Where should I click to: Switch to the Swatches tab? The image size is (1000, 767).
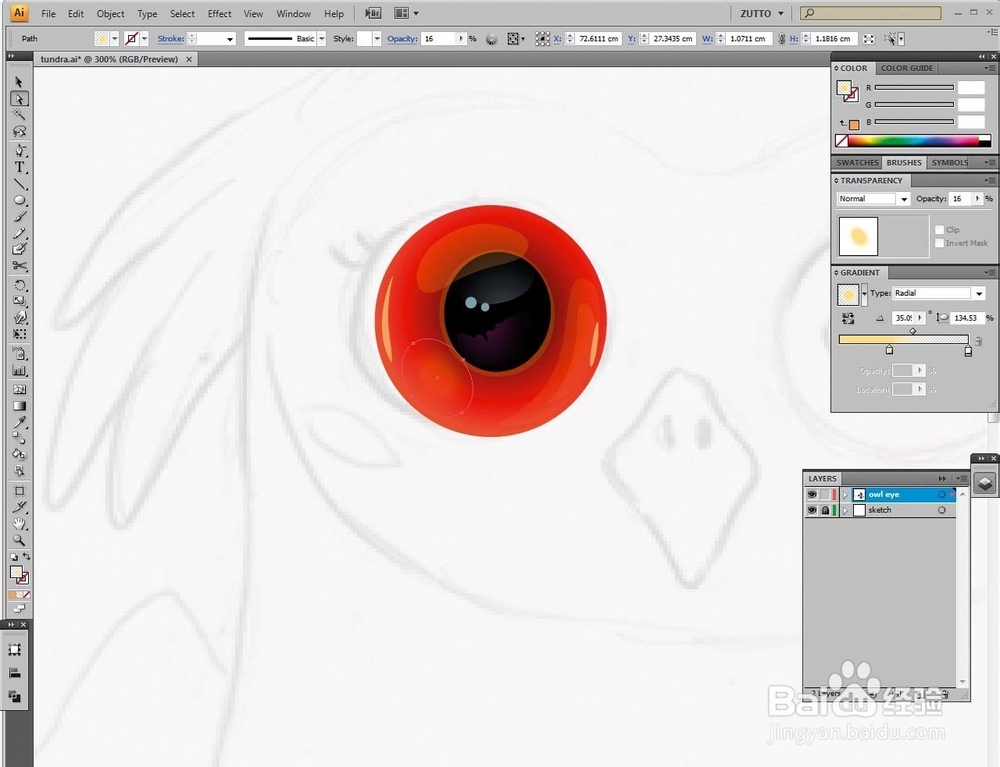[857, 163]
